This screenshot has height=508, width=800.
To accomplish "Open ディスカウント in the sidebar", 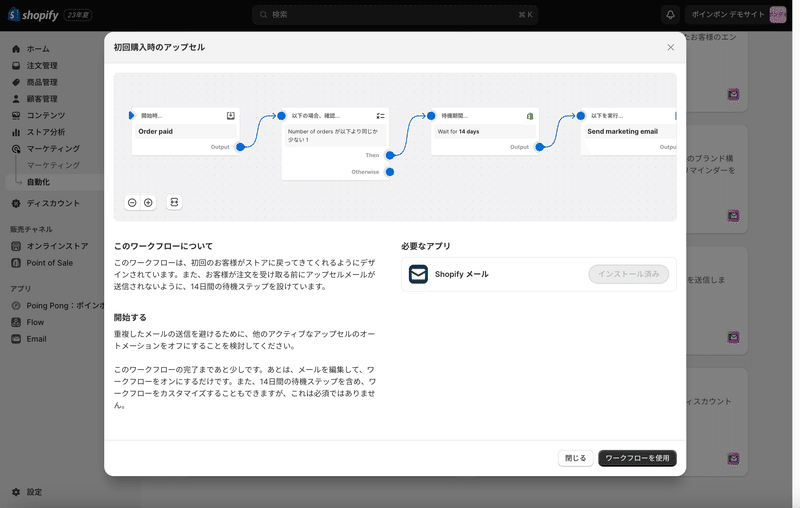I will pyautogui.click(x=54, y=204).
